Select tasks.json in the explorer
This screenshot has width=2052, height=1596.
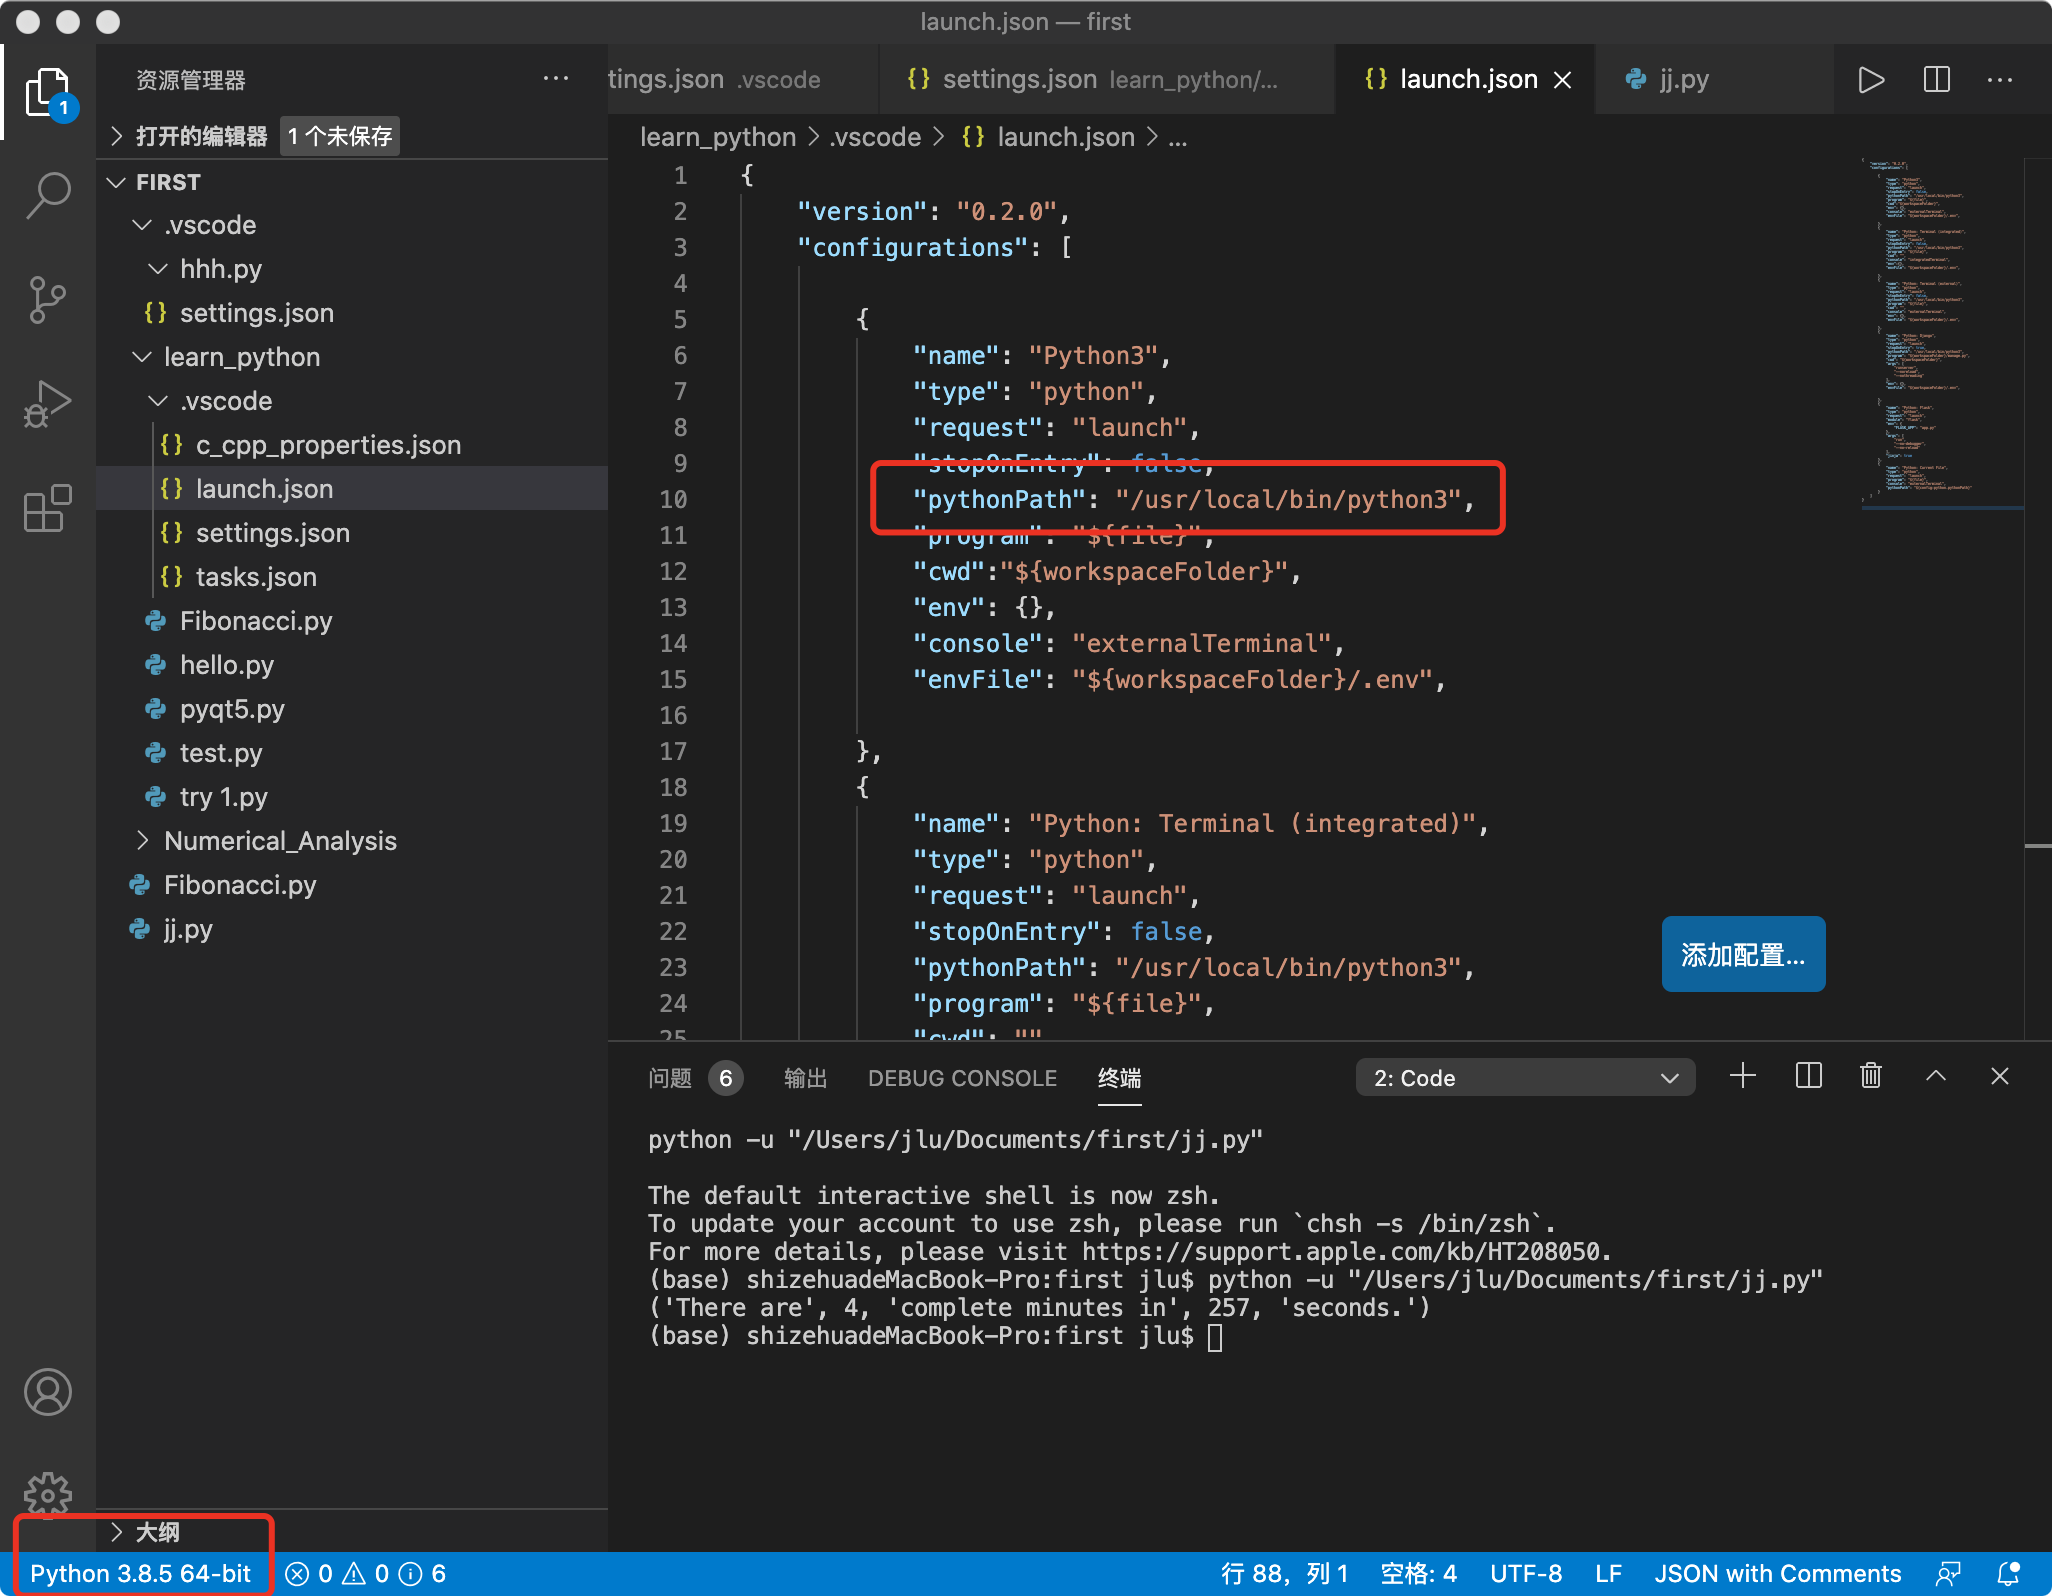tap(257, 576)
